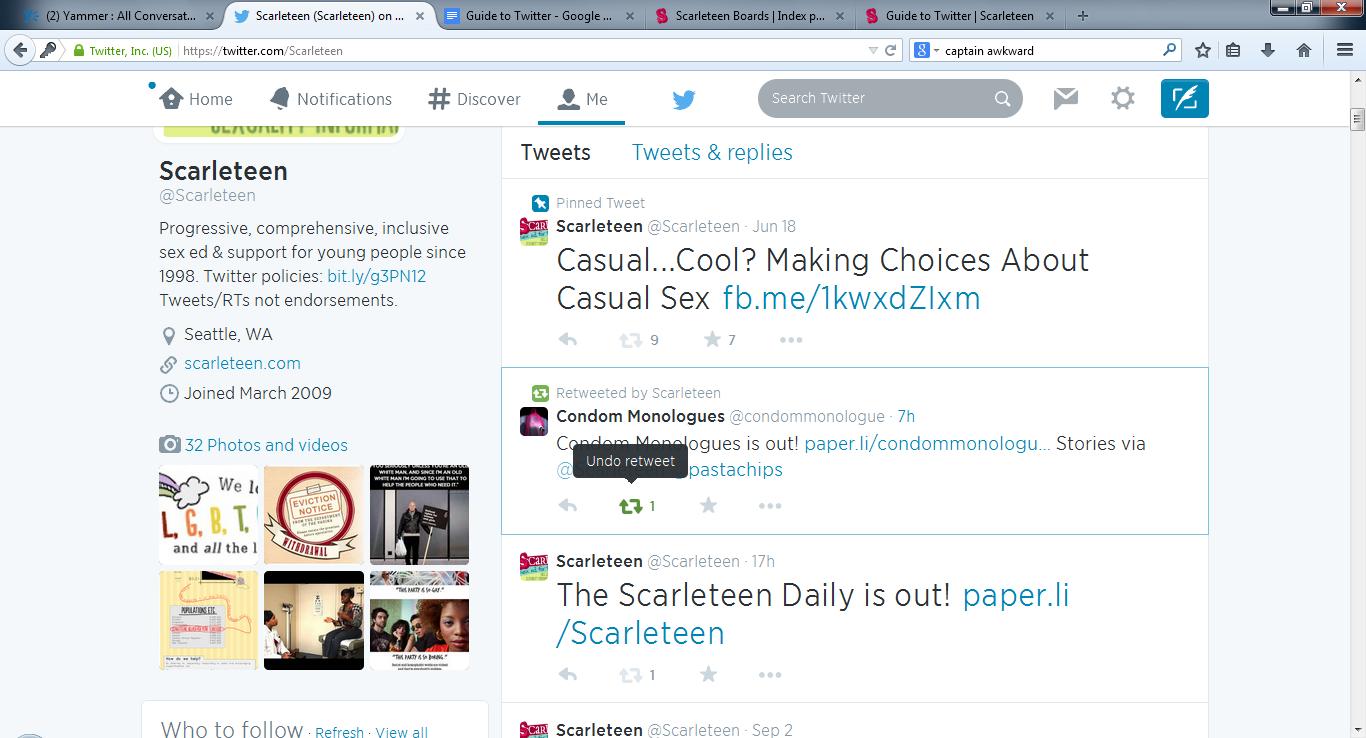Switch to Yammer browser tab

coord(122,16)
